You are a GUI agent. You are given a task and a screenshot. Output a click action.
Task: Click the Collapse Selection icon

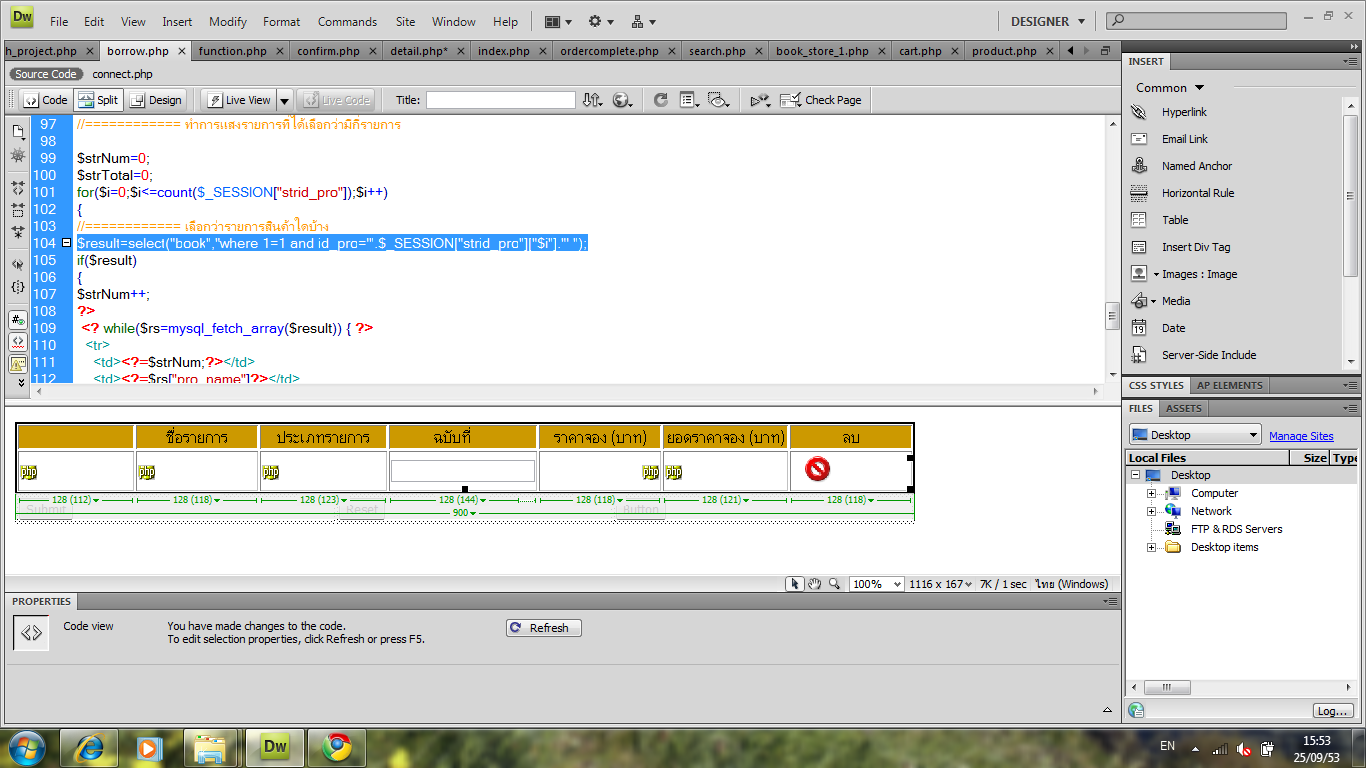[x=18, y=210]
